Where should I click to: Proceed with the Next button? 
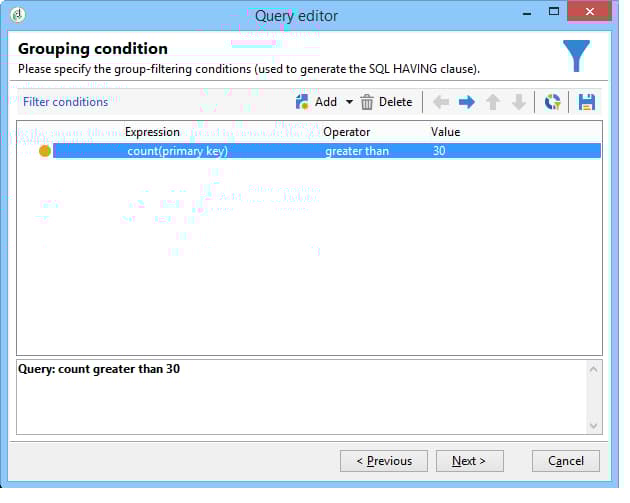[x=470, y=461]
